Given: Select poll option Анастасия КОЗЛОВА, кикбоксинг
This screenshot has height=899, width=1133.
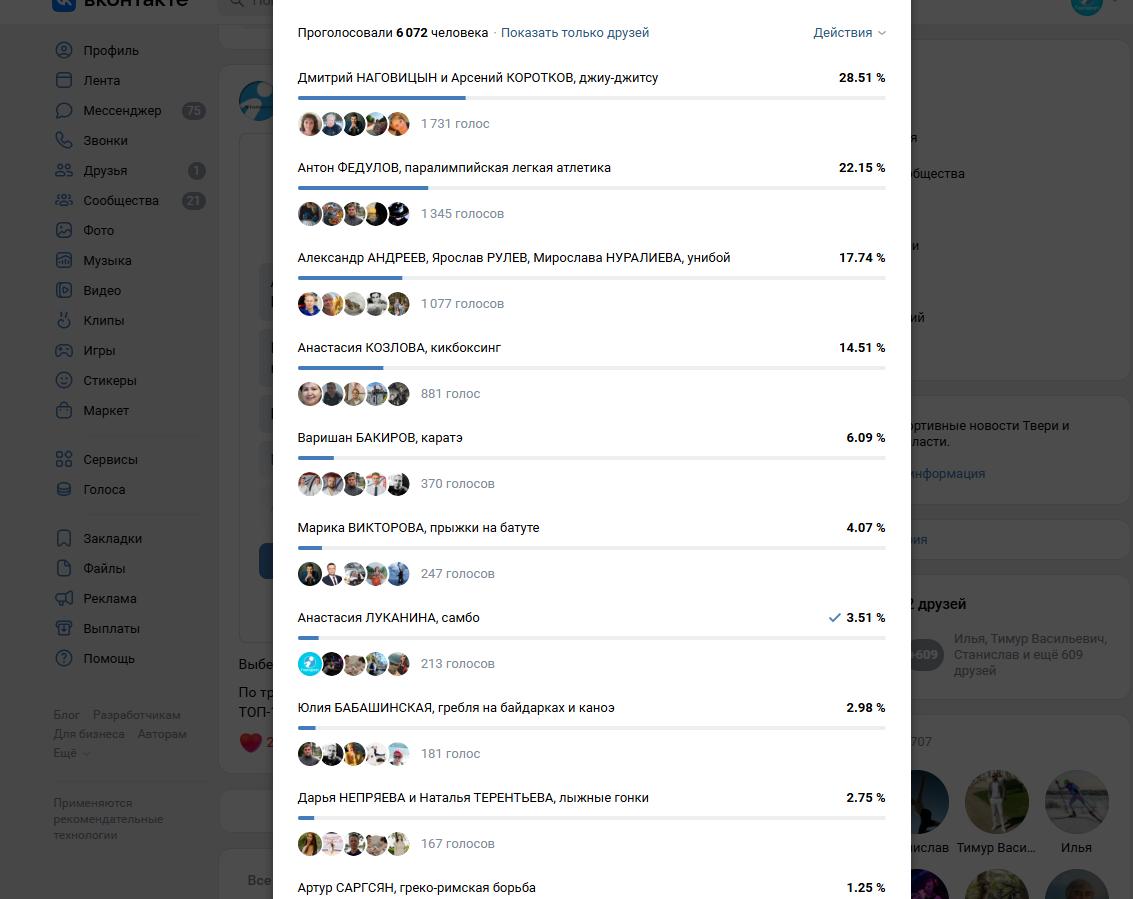Looking at the screenshot, I should (591, 348).
